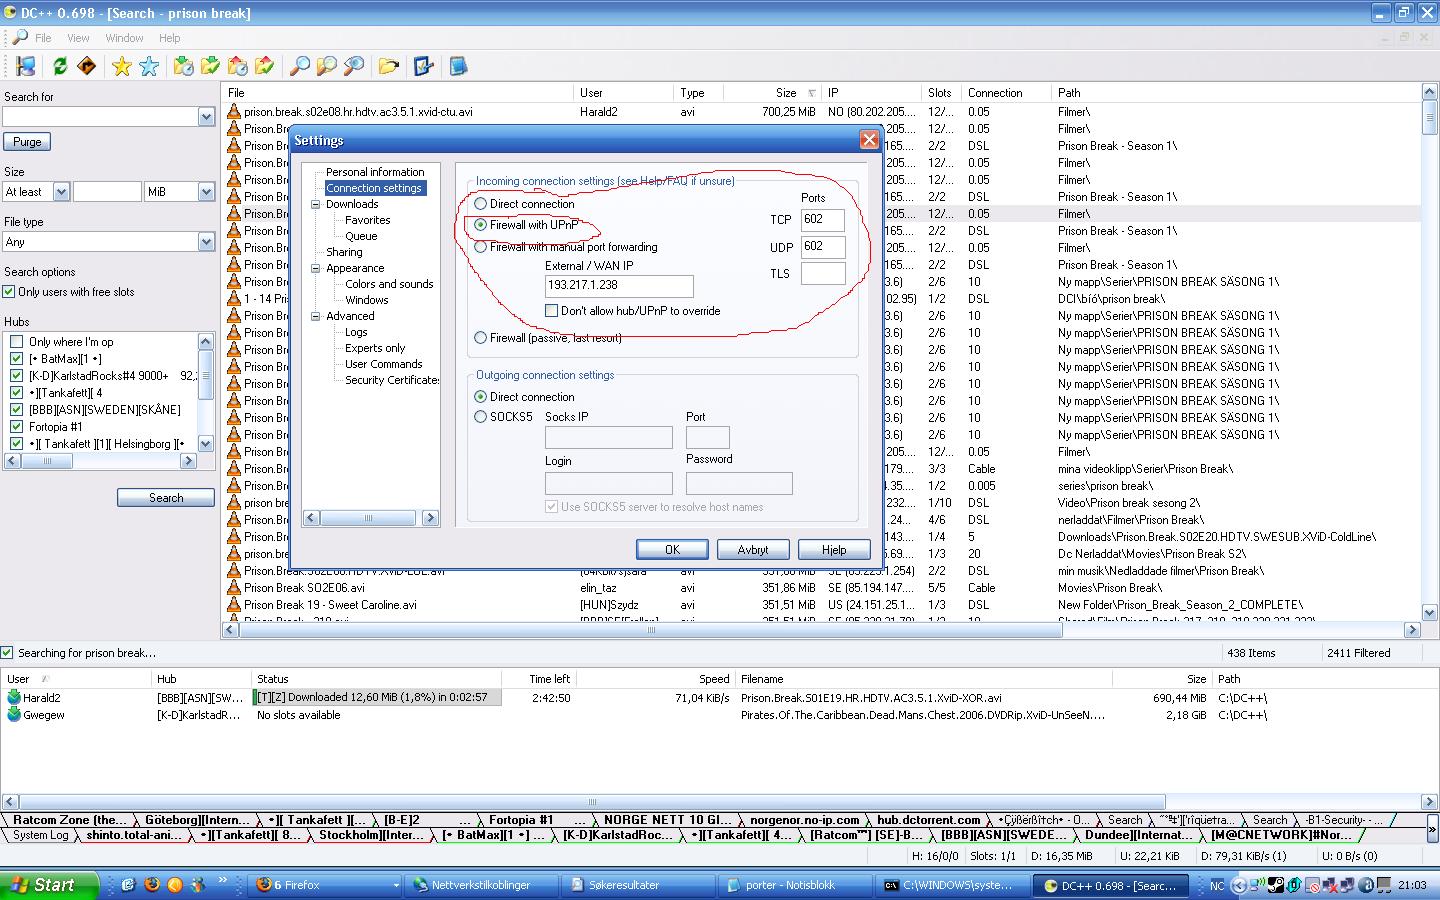
Task: Click the menu bar magnifier icon
Action: coord(19,38)
